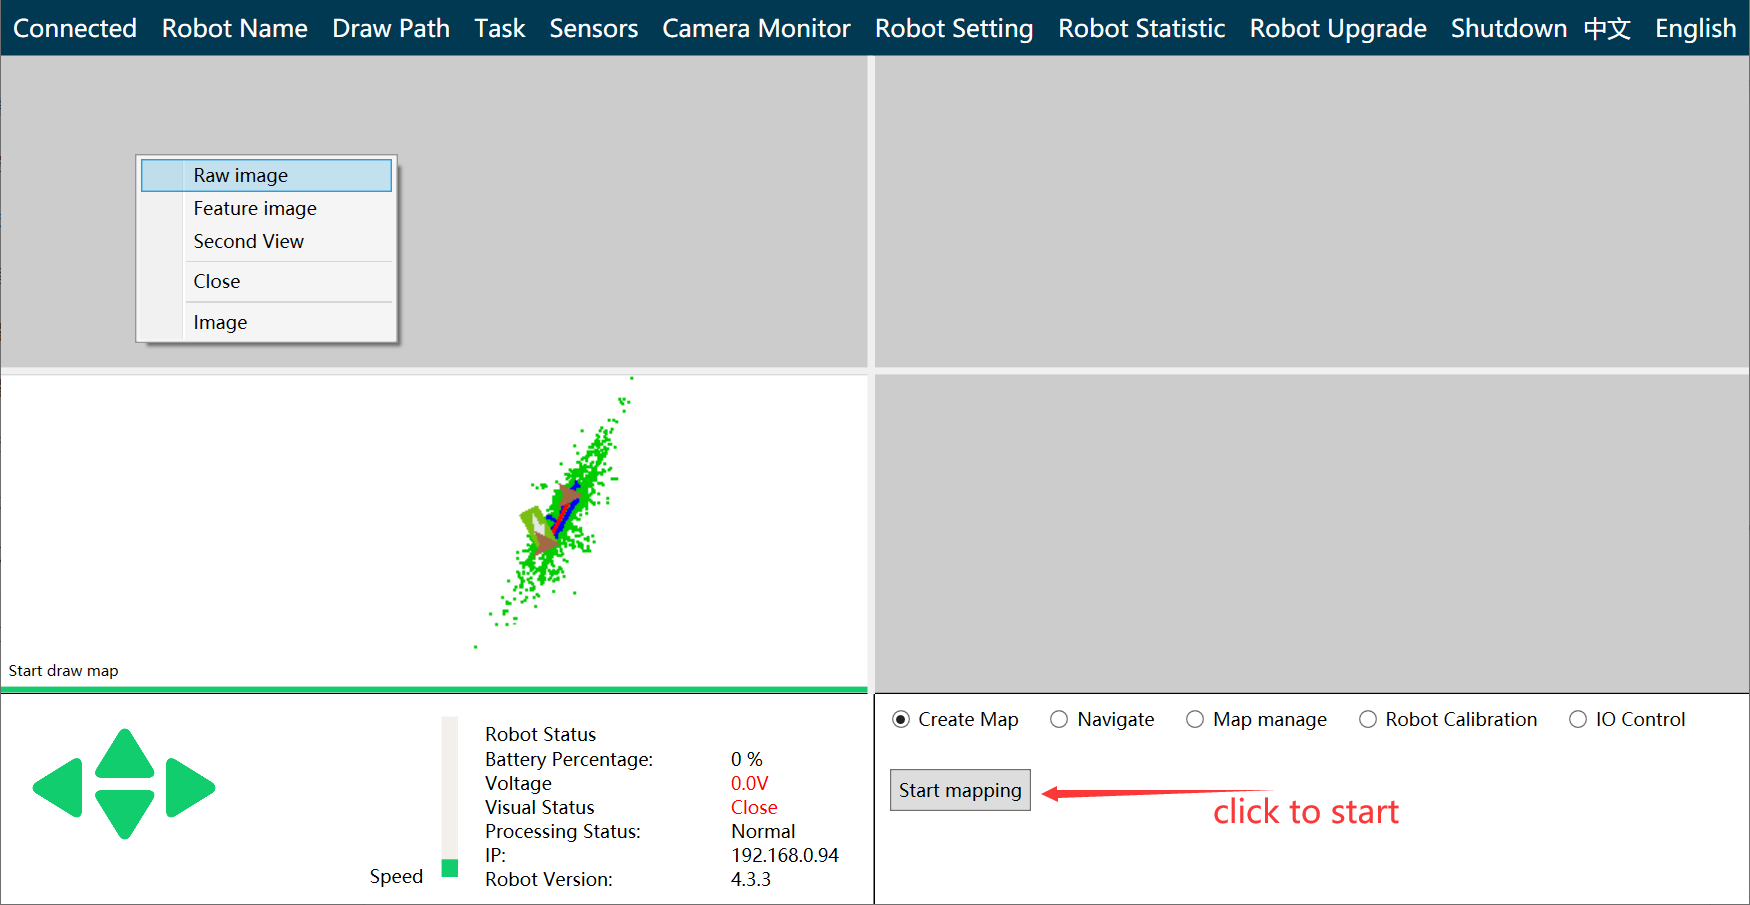This screenshot has width=1750, height=905.
Task: Select the Create Map radio button
Action: pos(901,720)
